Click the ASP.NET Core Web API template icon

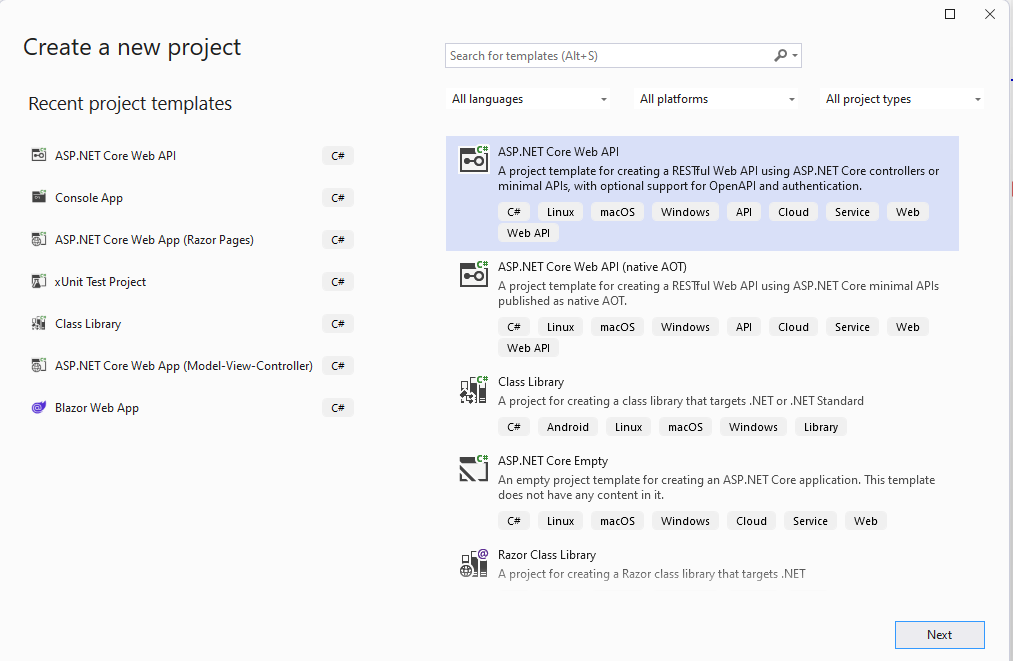point(473,159)
